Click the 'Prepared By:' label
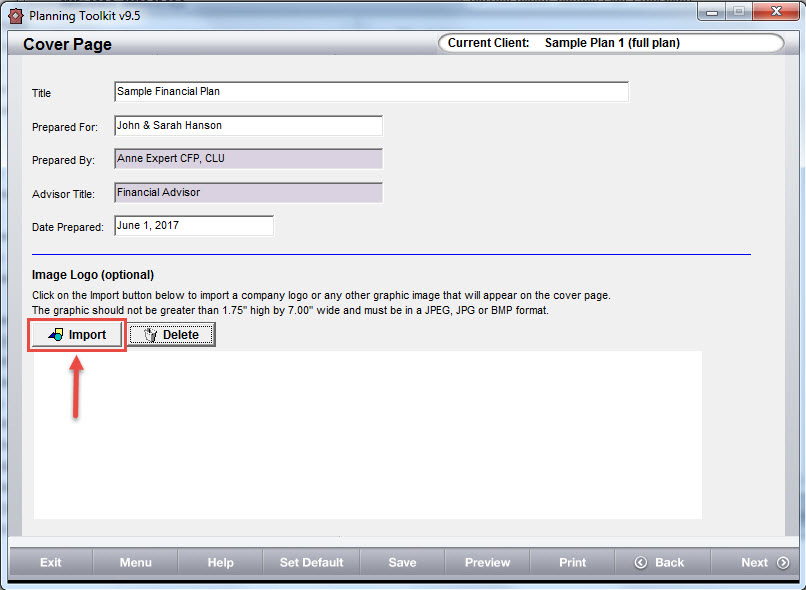Image resolution: width=806 pixels, height=590 pixels. pyautogui.click(x=64, y=160)
